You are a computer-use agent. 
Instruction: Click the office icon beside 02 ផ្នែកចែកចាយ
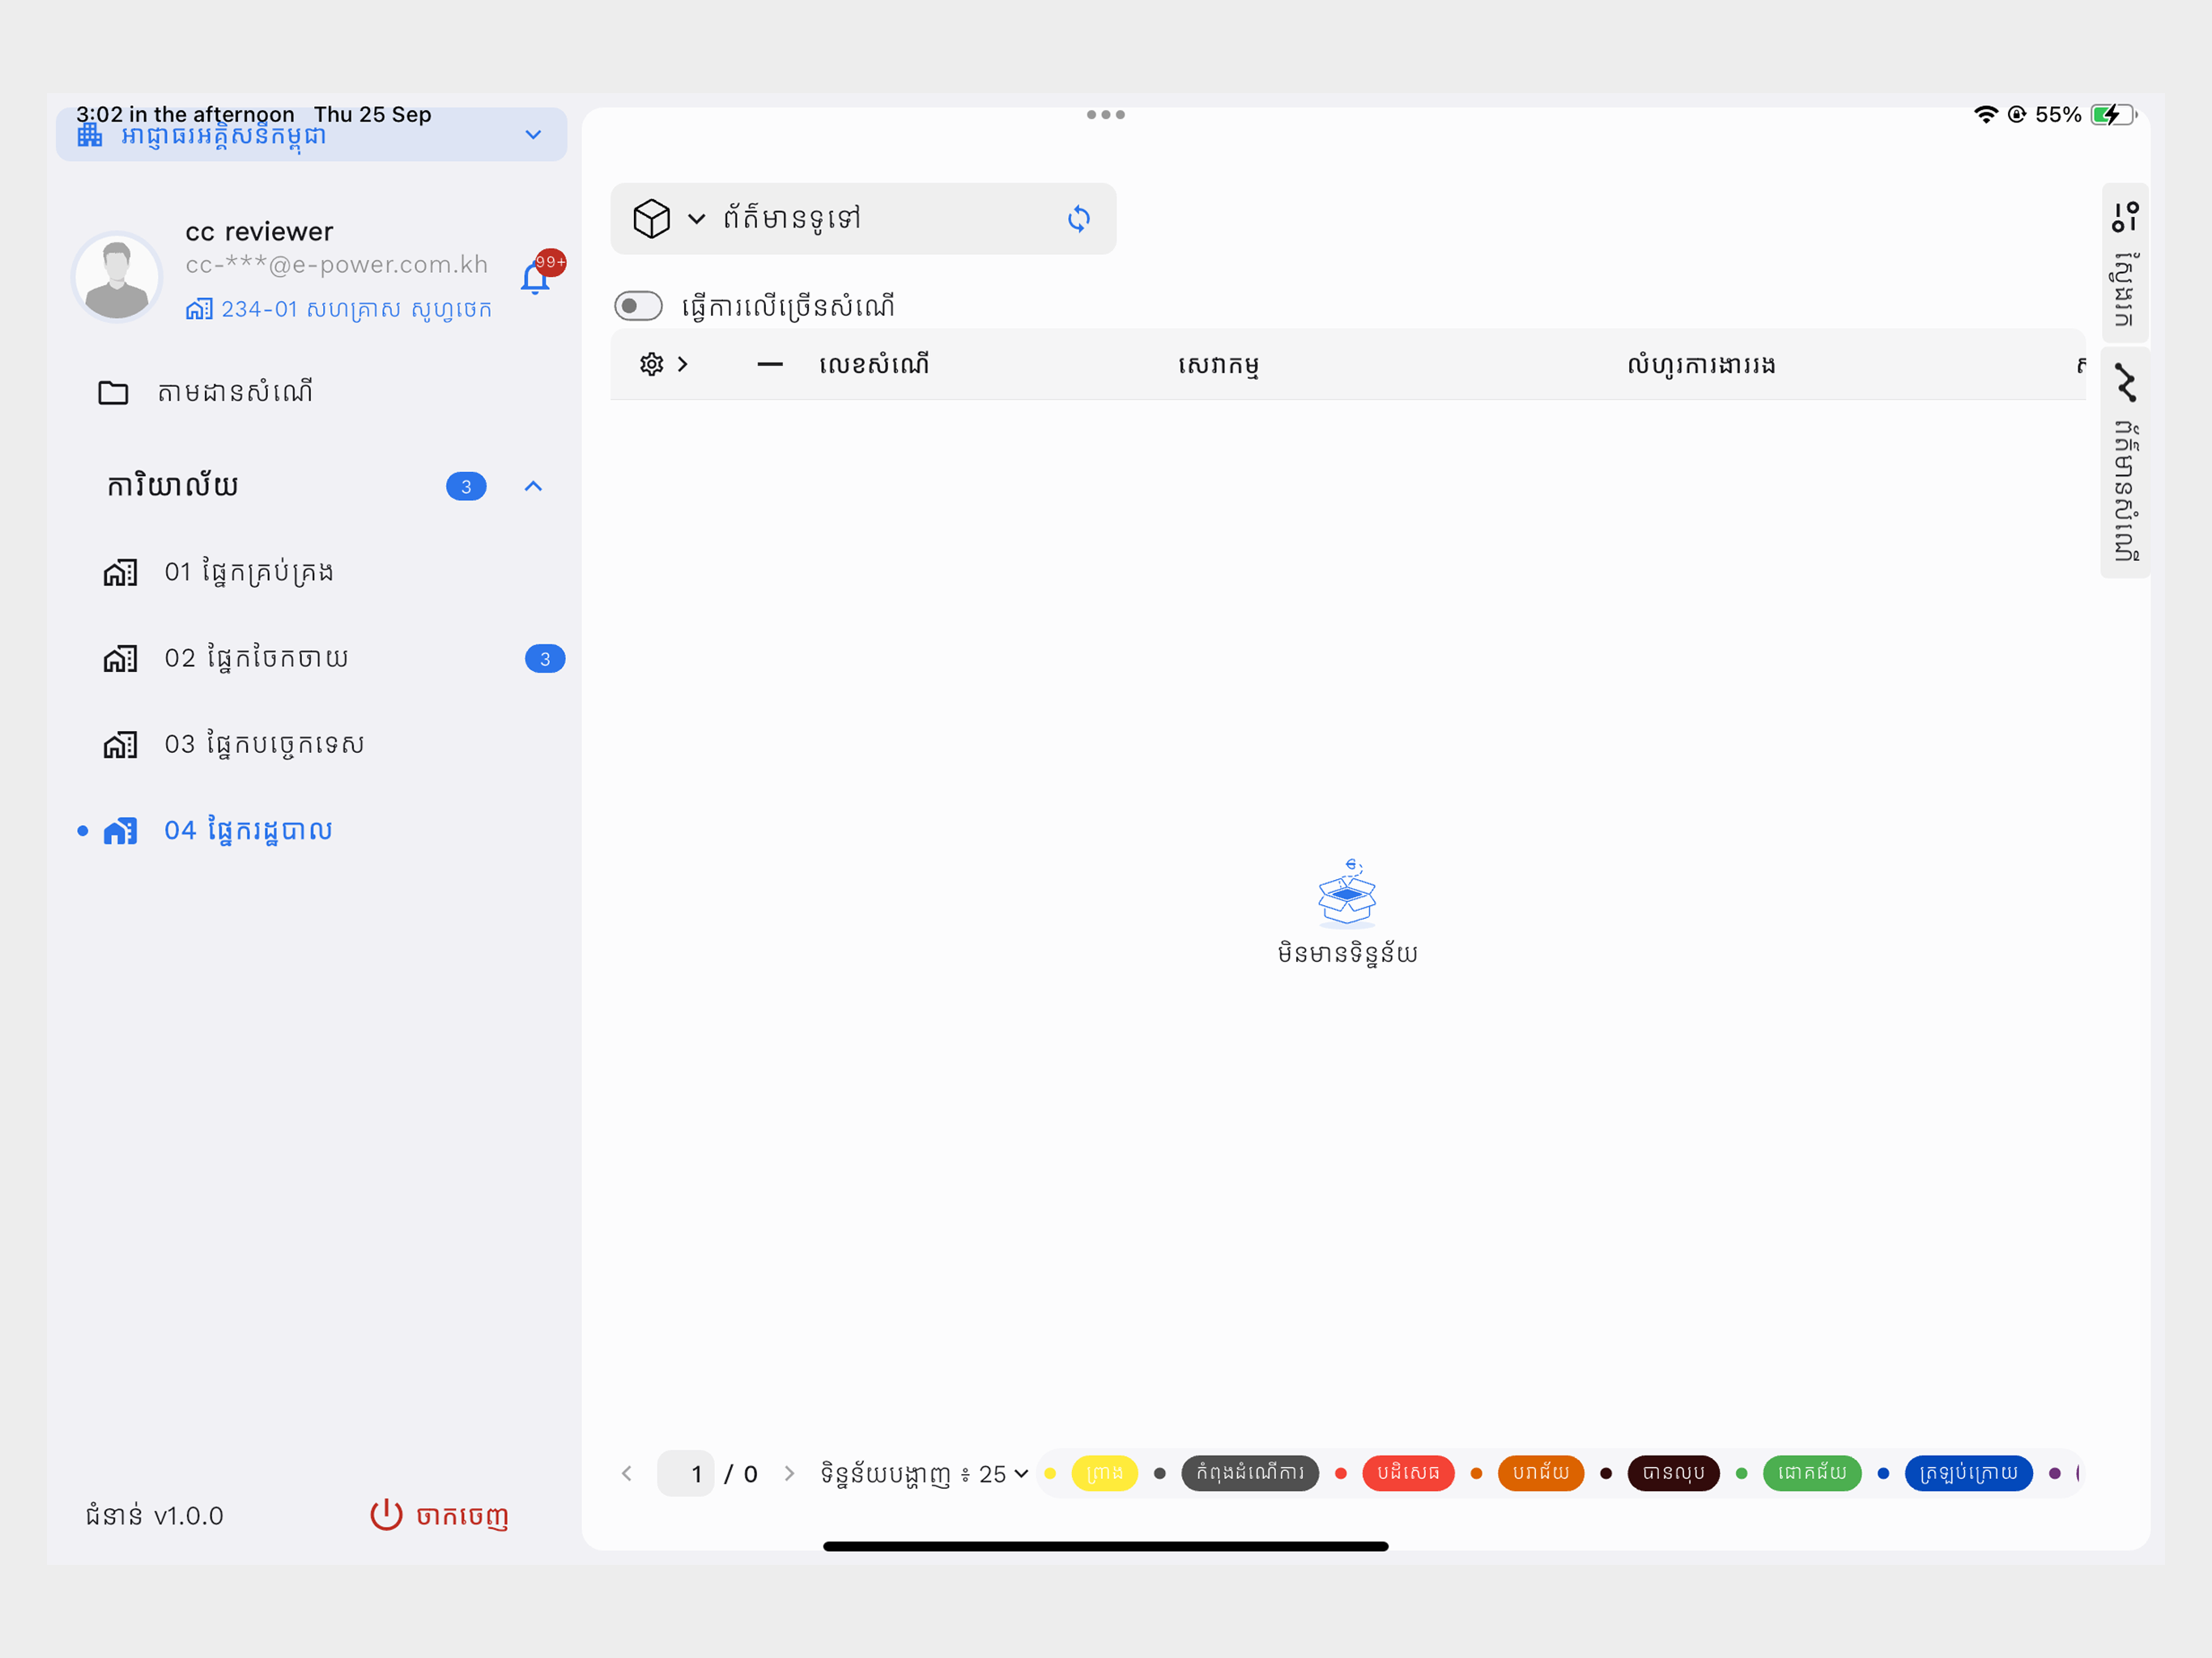120,659
